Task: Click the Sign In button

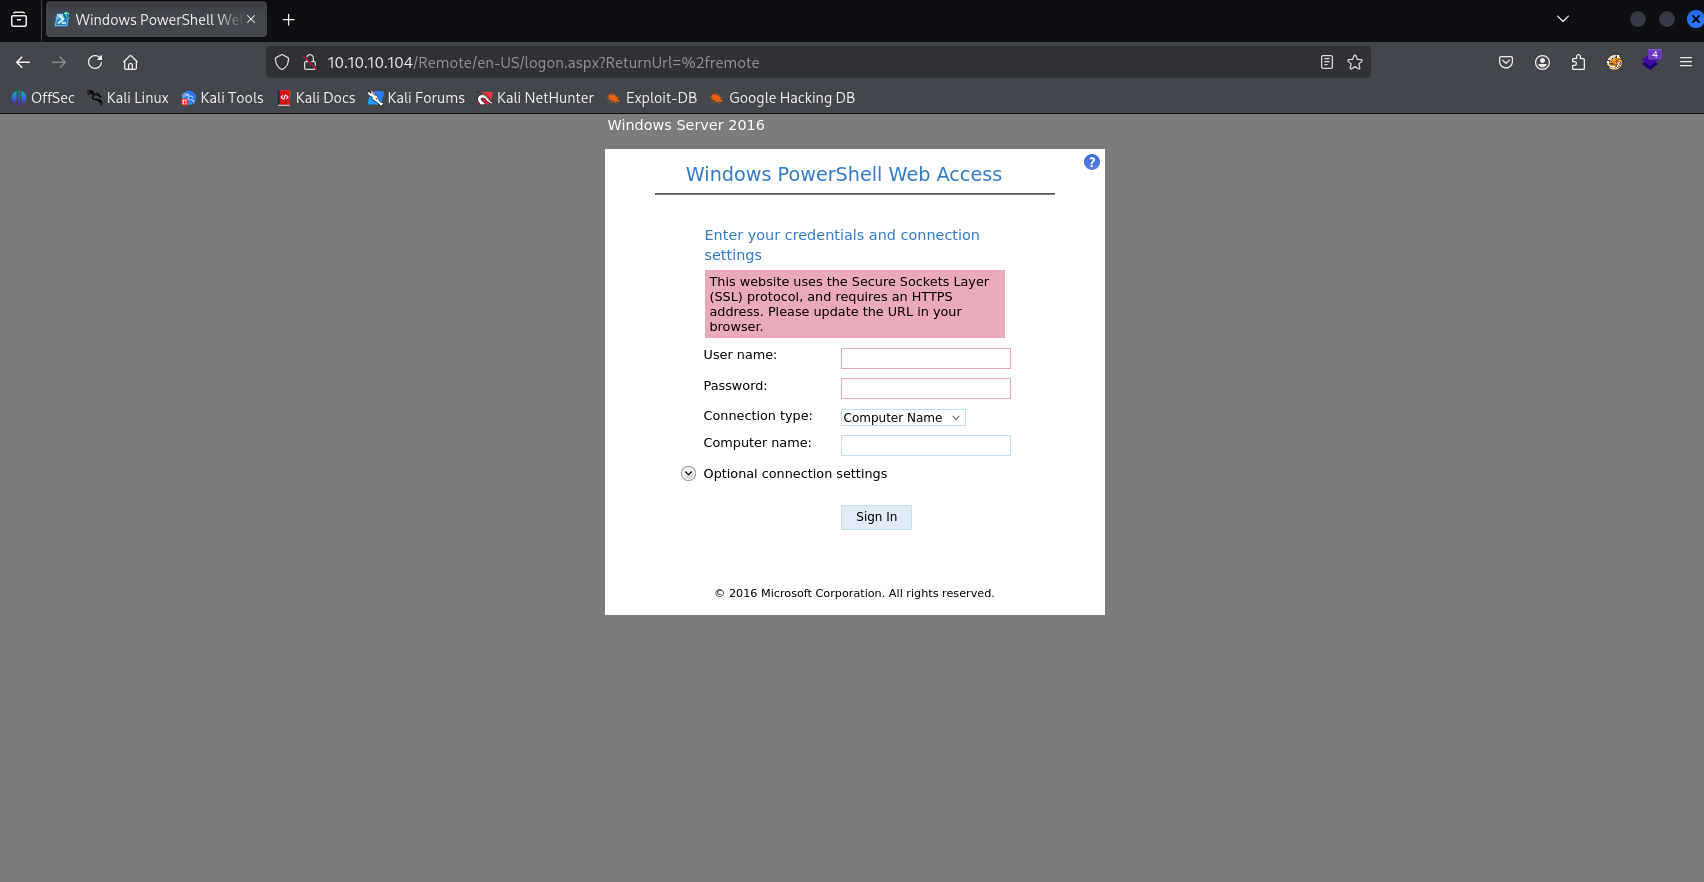Action: point(876,517)
